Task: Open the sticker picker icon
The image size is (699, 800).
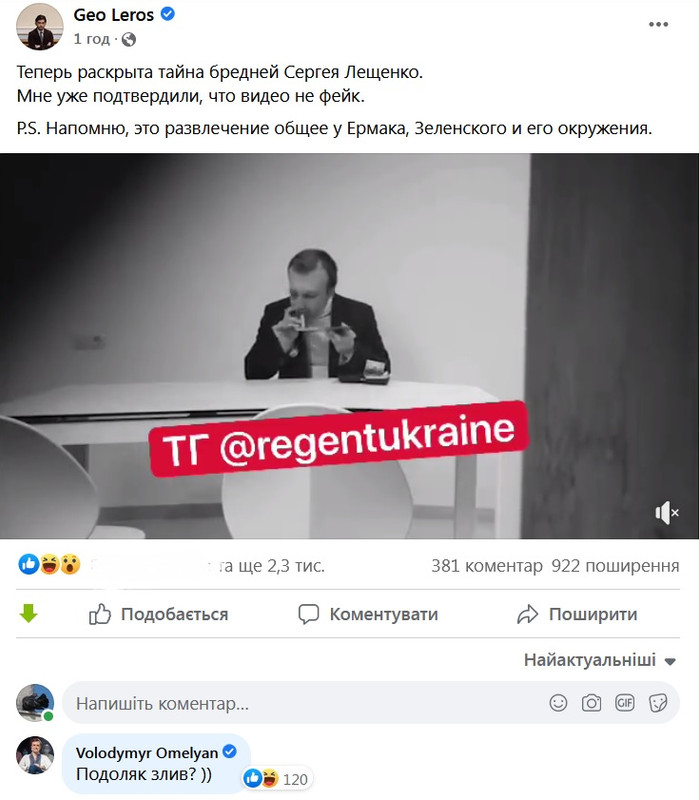Action: pyautogui.click(x=658, y=703)
